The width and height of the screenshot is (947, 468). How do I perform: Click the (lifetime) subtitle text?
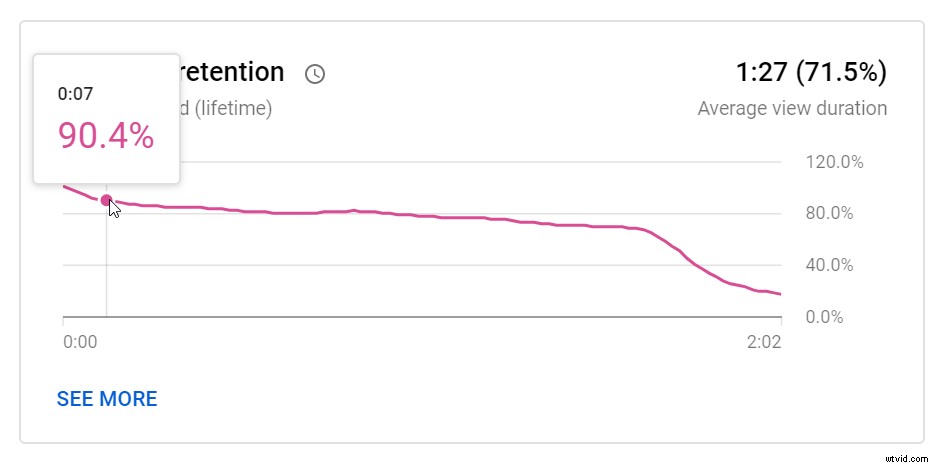[x=226, y=108]
